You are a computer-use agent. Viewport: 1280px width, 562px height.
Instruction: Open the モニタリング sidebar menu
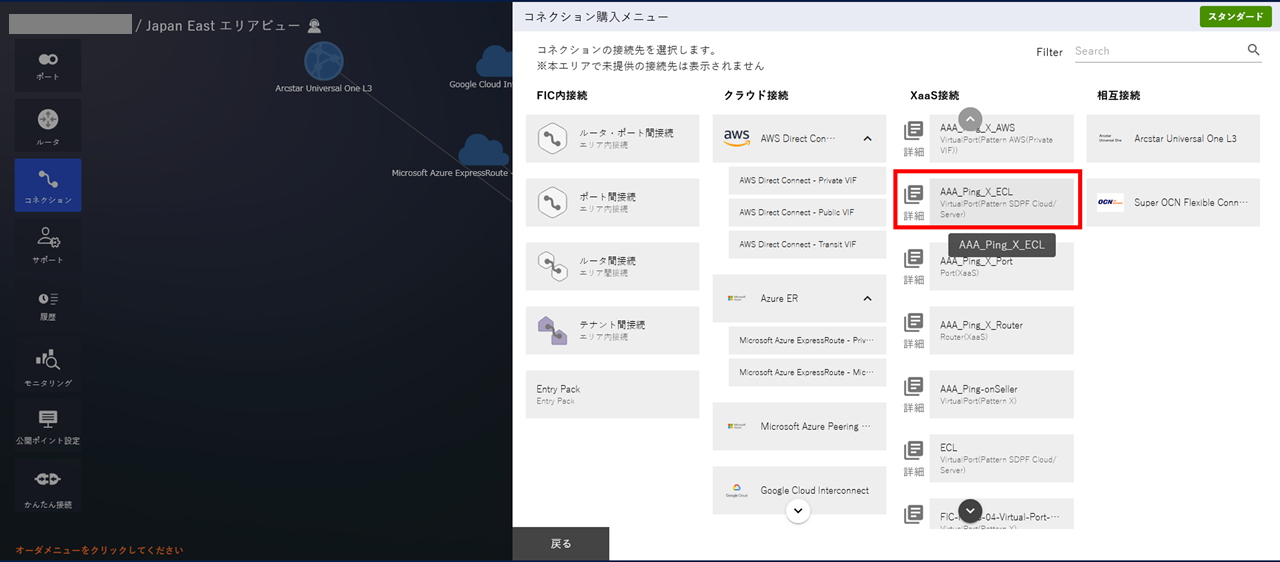(48, 367)
